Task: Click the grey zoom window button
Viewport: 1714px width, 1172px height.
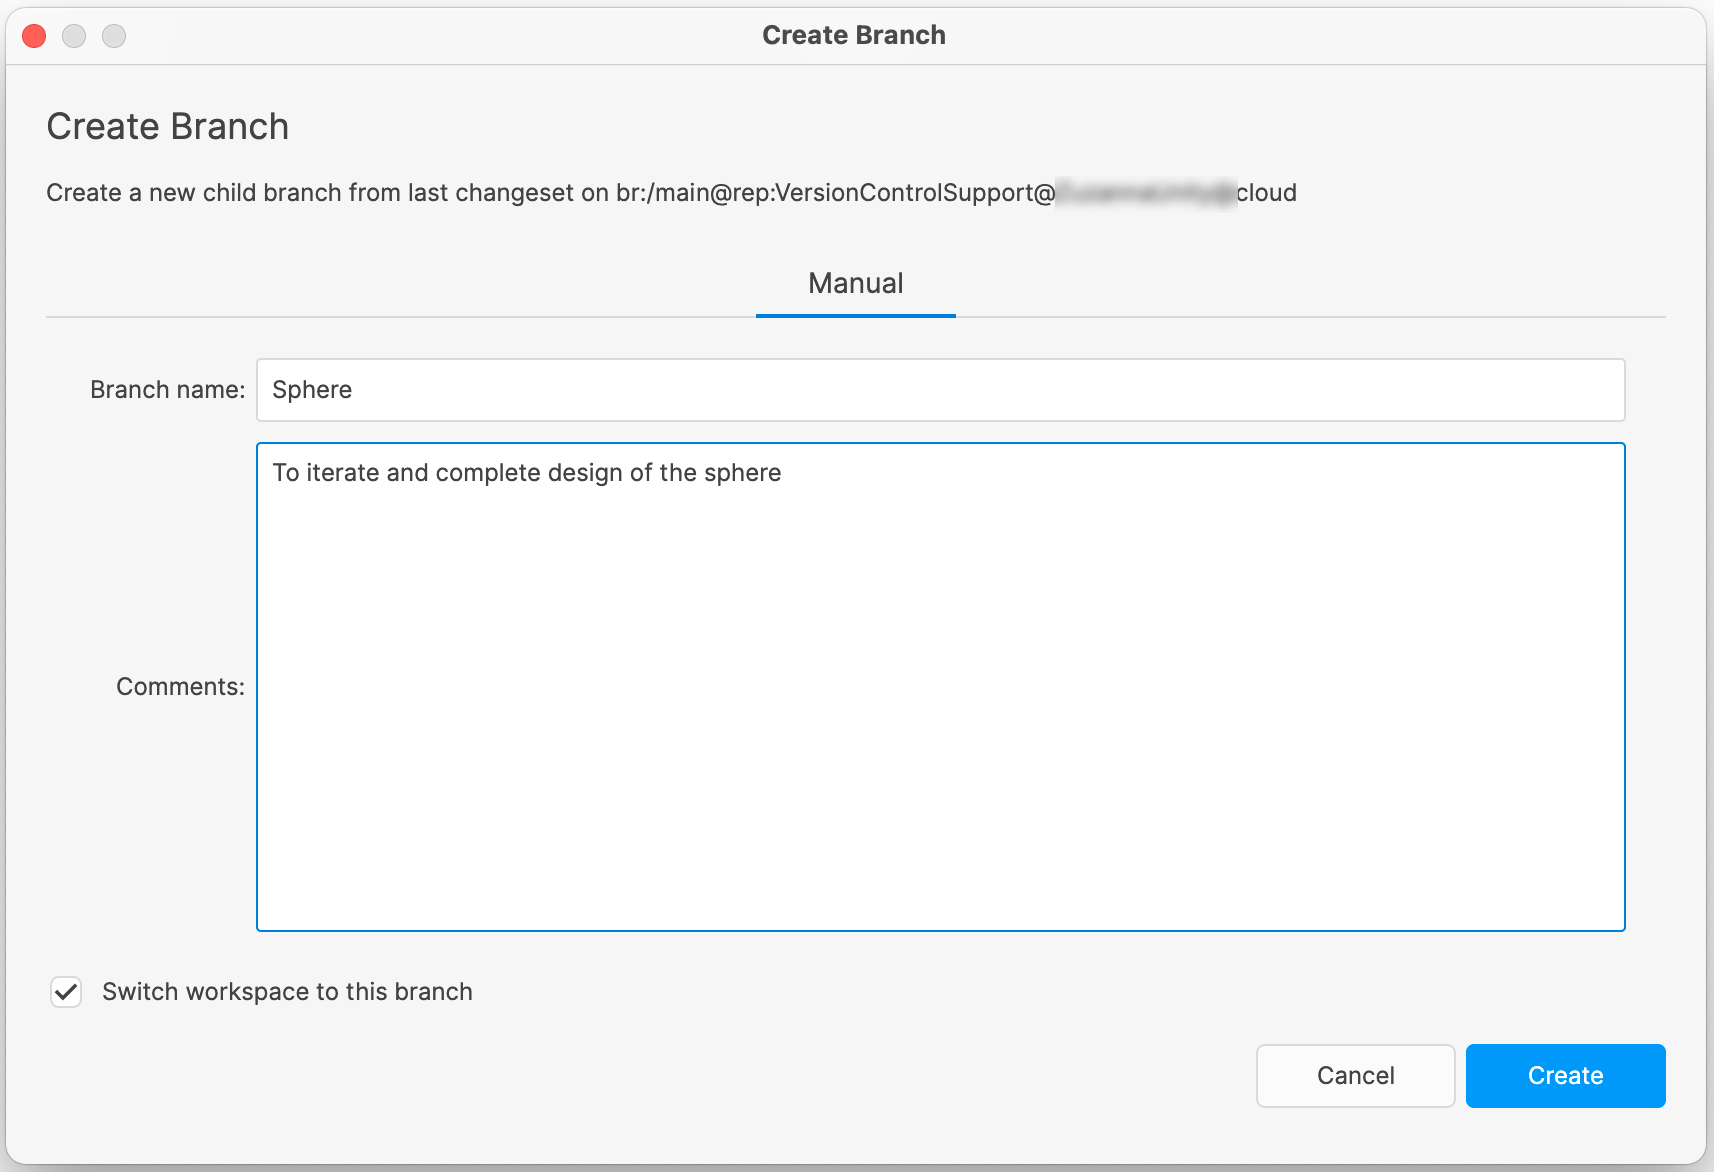Action: coord(114,36)
